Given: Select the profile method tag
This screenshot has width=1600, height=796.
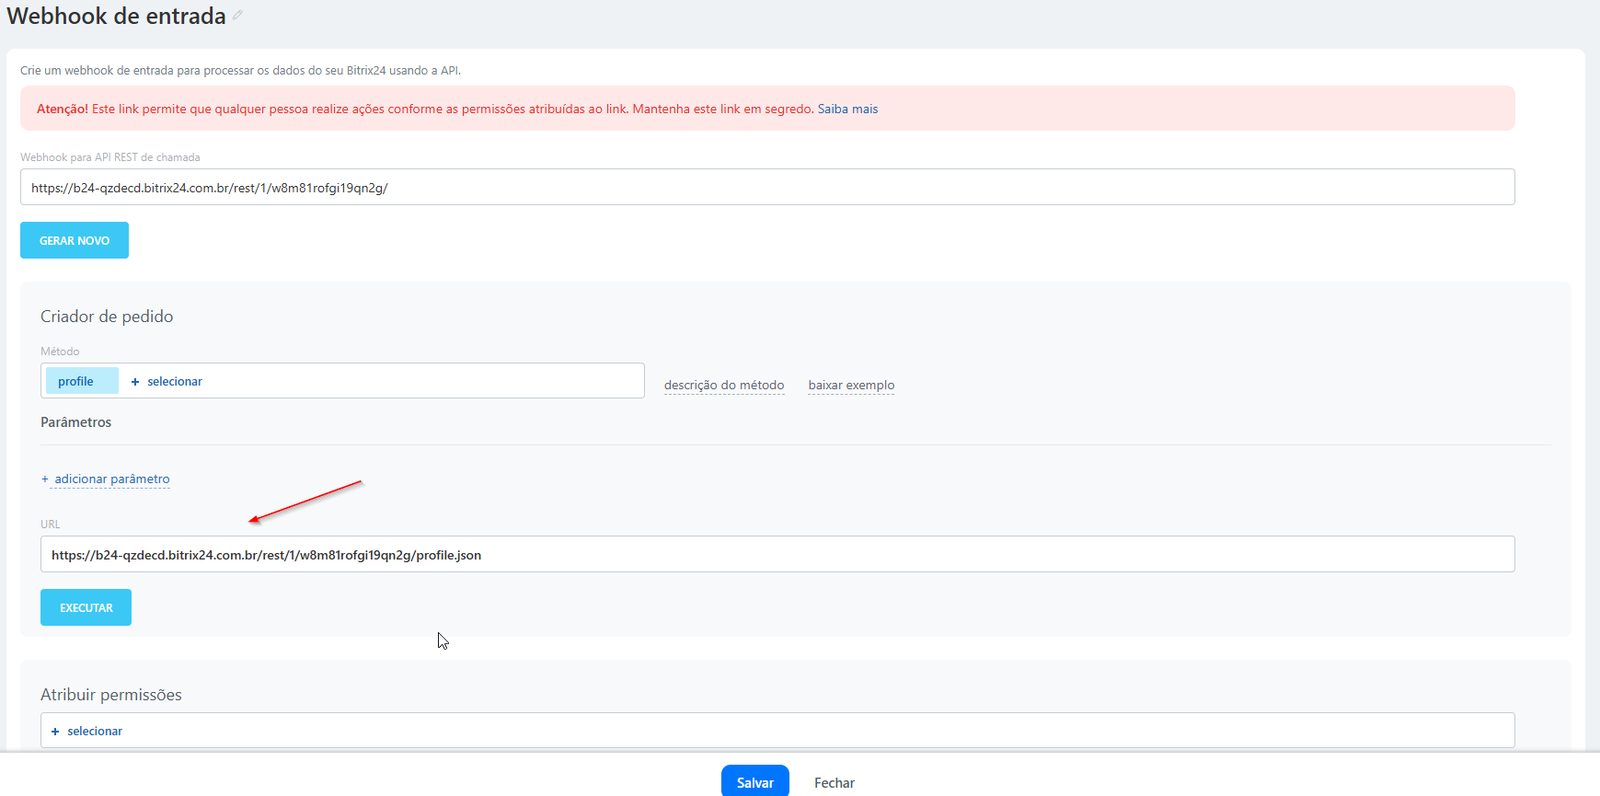Looking at the screenshot, I should click(x=82, y=381).
